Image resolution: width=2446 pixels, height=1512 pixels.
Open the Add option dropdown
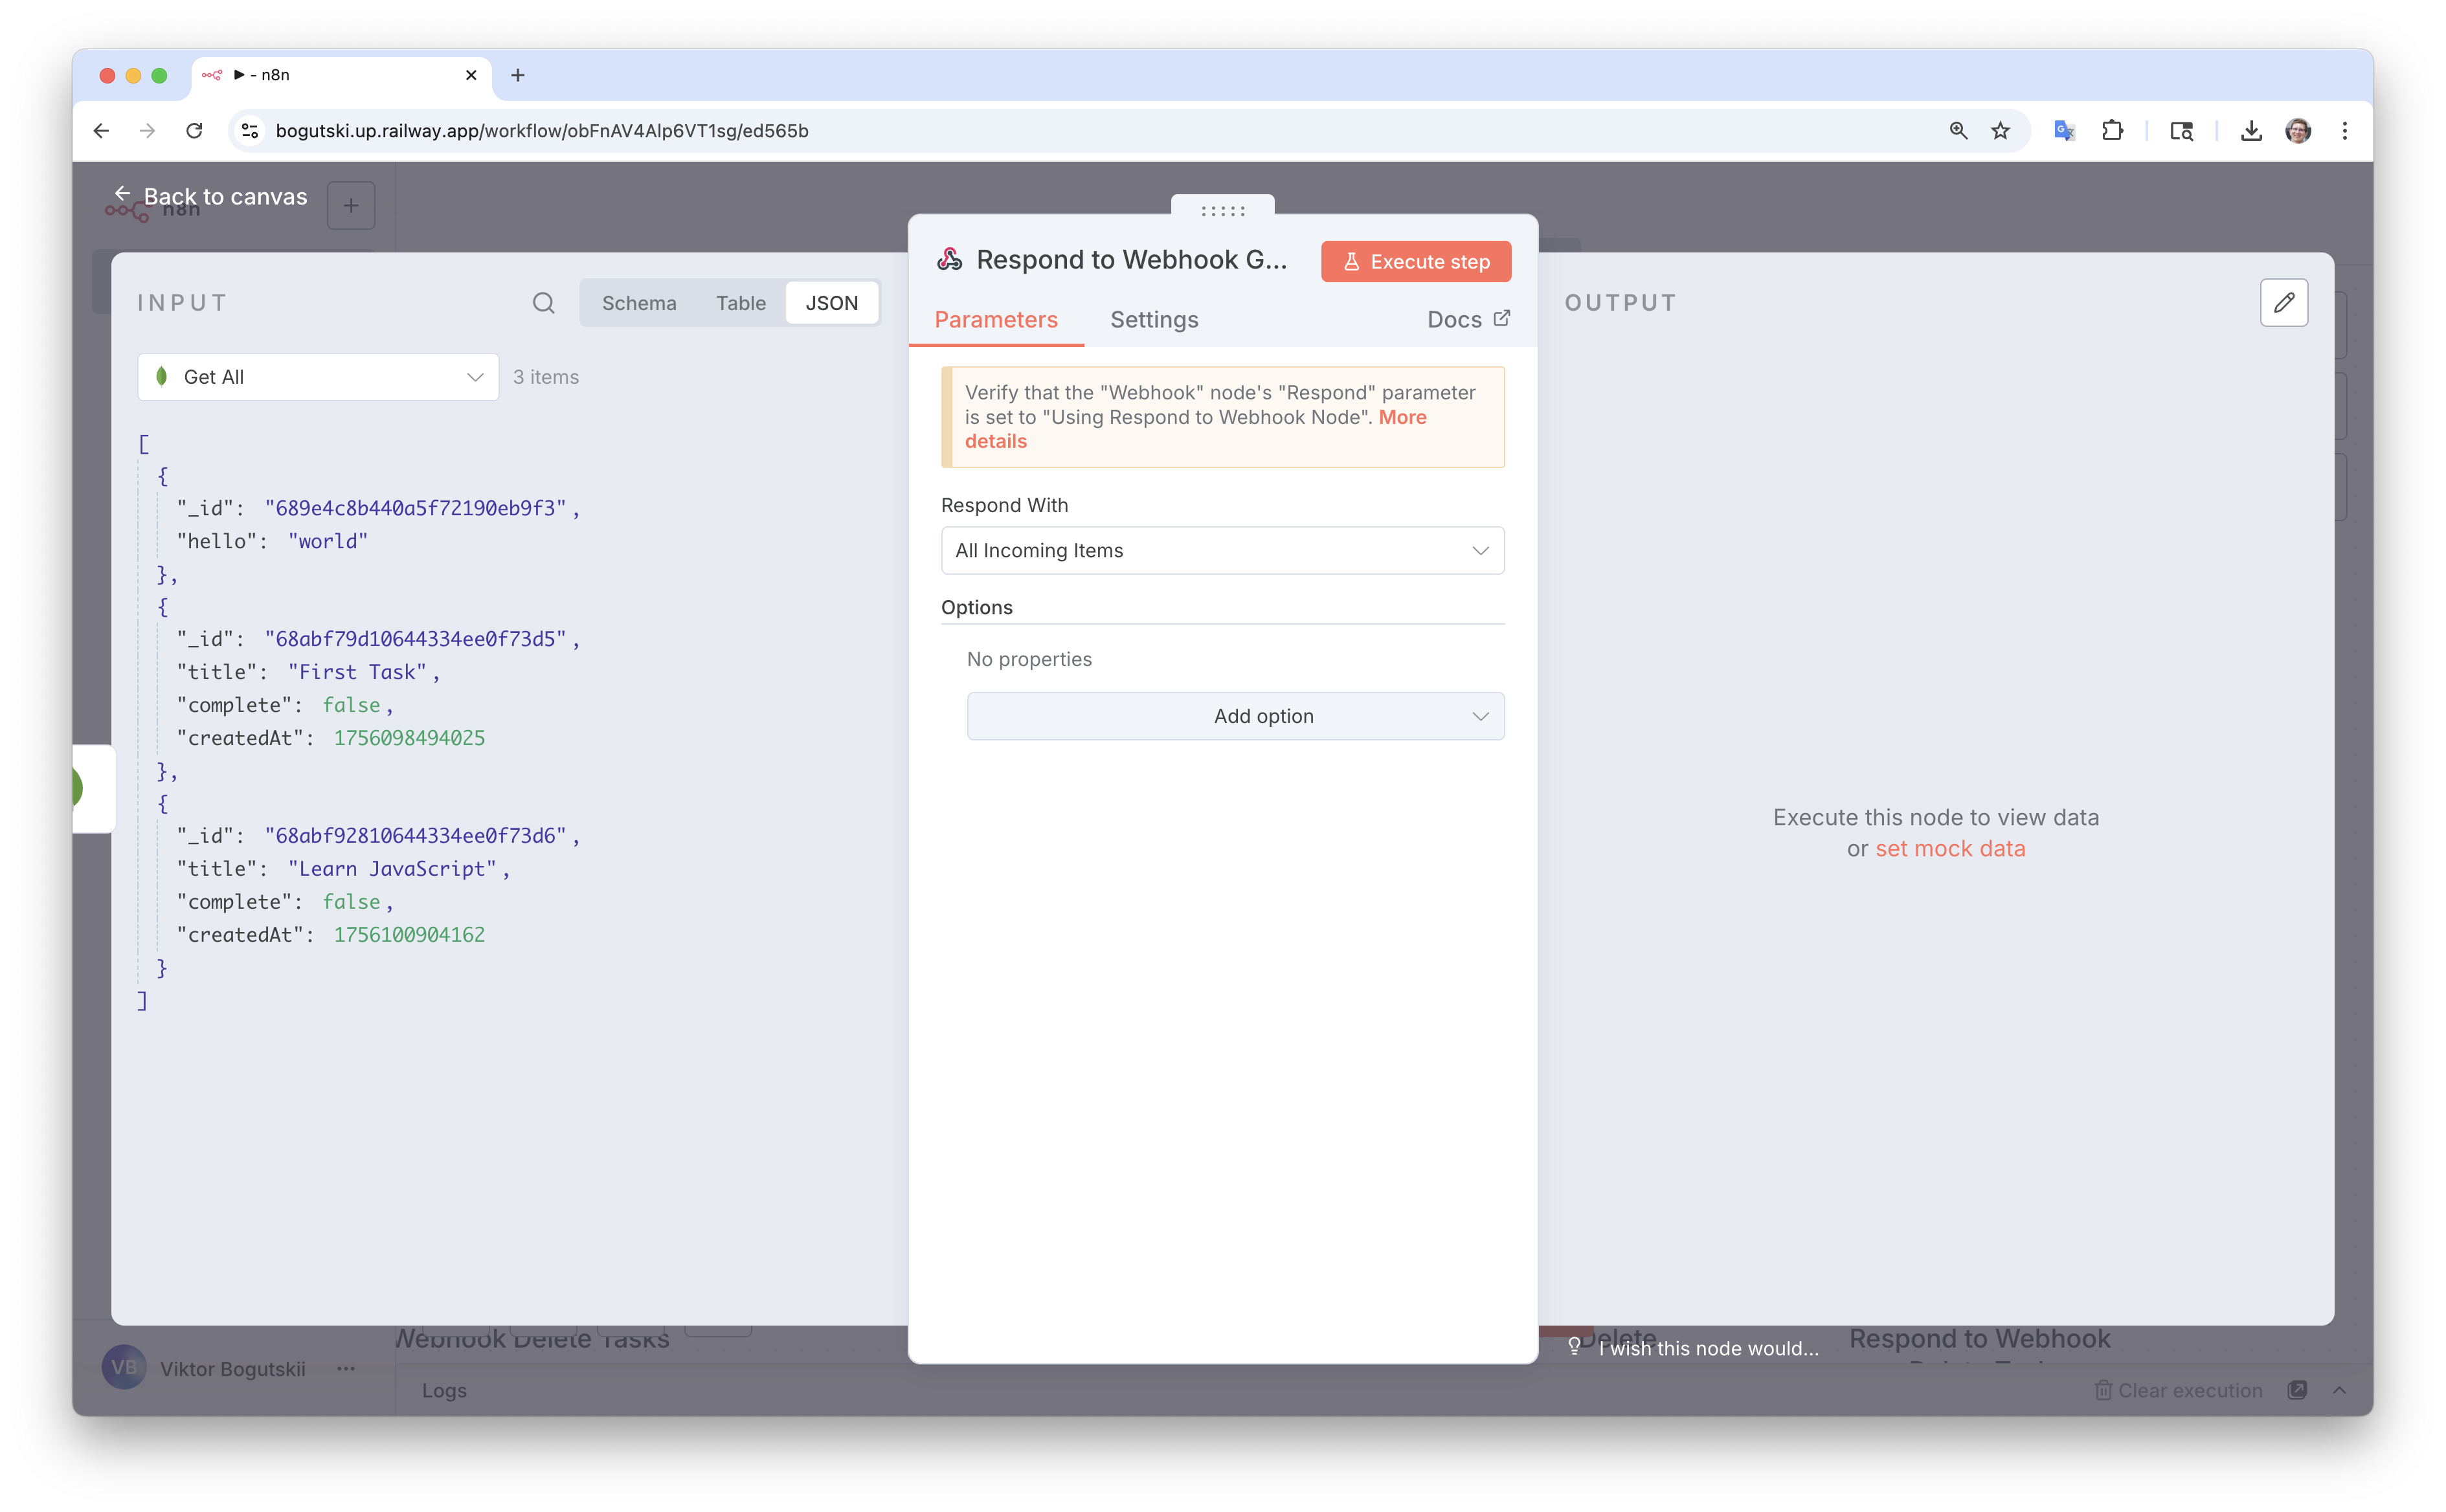1234,716
